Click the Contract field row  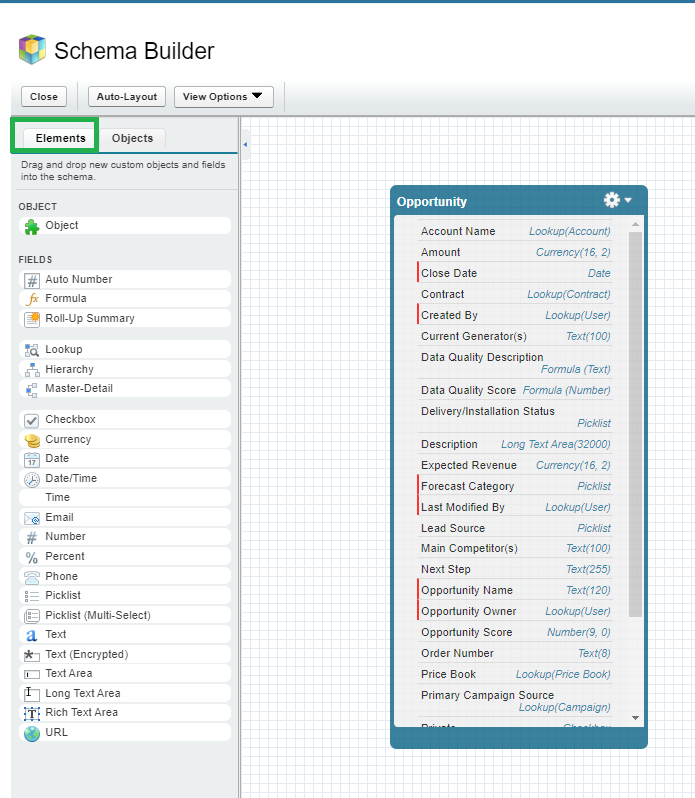[515, 294]
